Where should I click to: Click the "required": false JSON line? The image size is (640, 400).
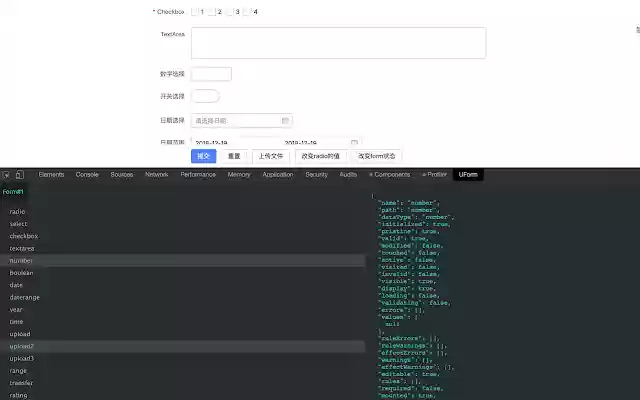(411, 389)
